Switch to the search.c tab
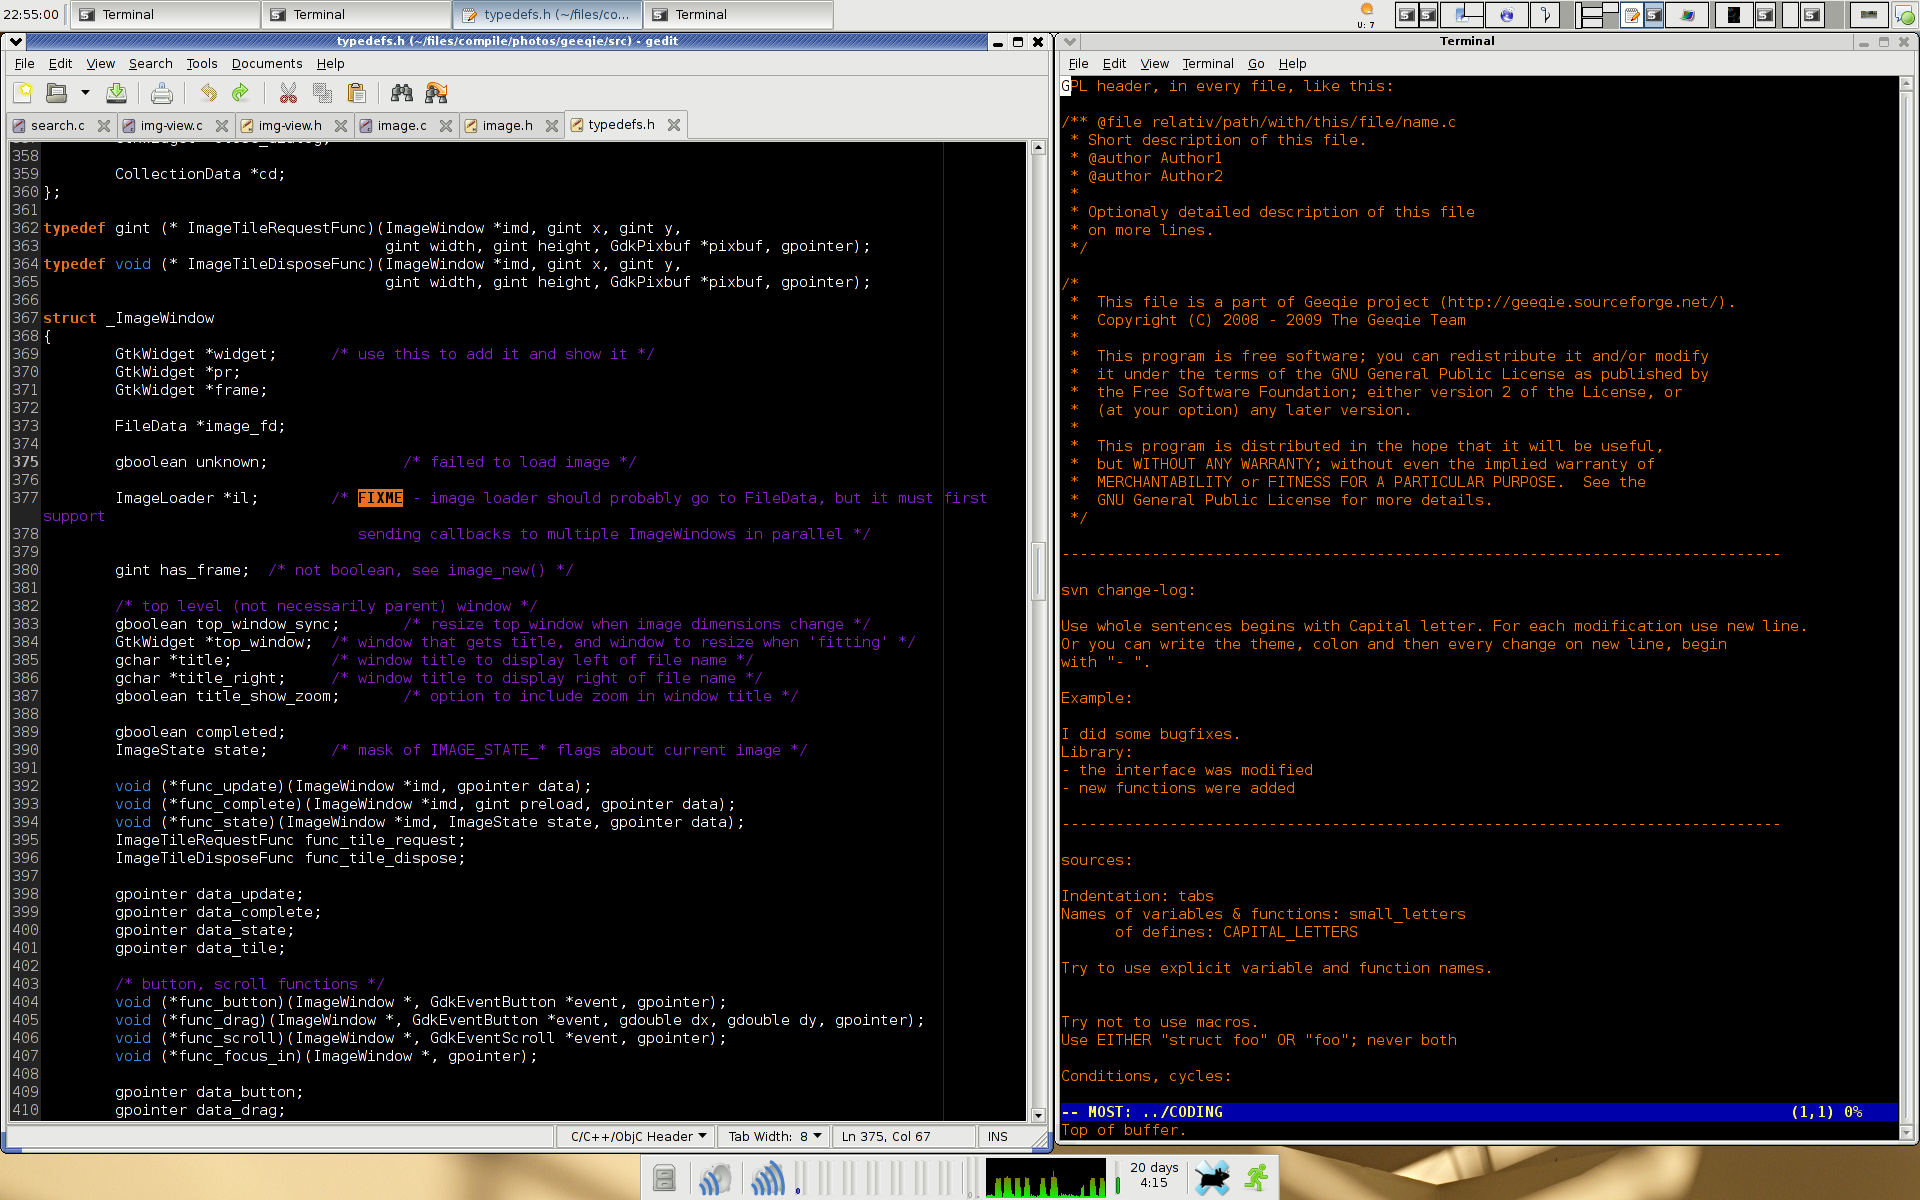Screen dimensions: 1920x1200 coord(57,125)
